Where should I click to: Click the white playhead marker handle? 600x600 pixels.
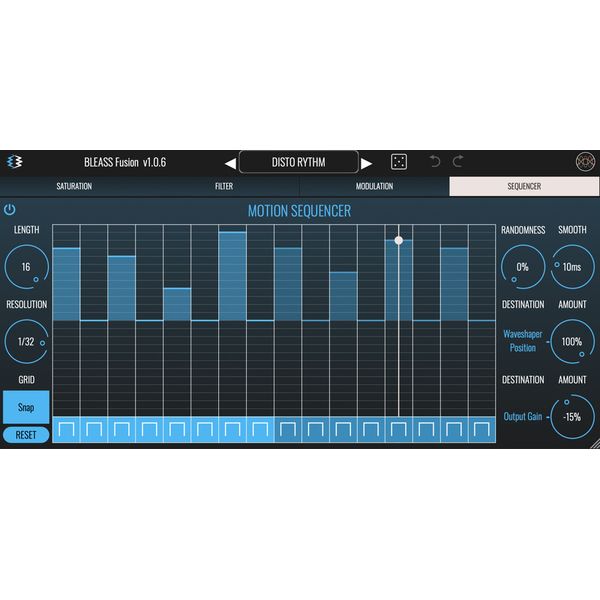coord(399,240)
